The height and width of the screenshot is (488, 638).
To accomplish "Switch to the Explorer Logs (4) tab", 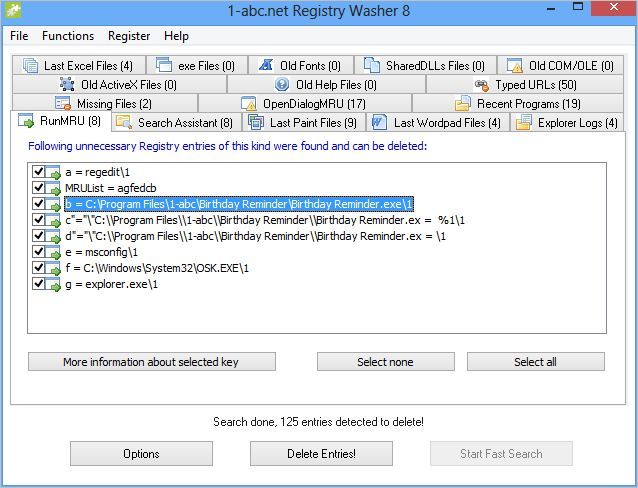I will (x=567, y=122).
